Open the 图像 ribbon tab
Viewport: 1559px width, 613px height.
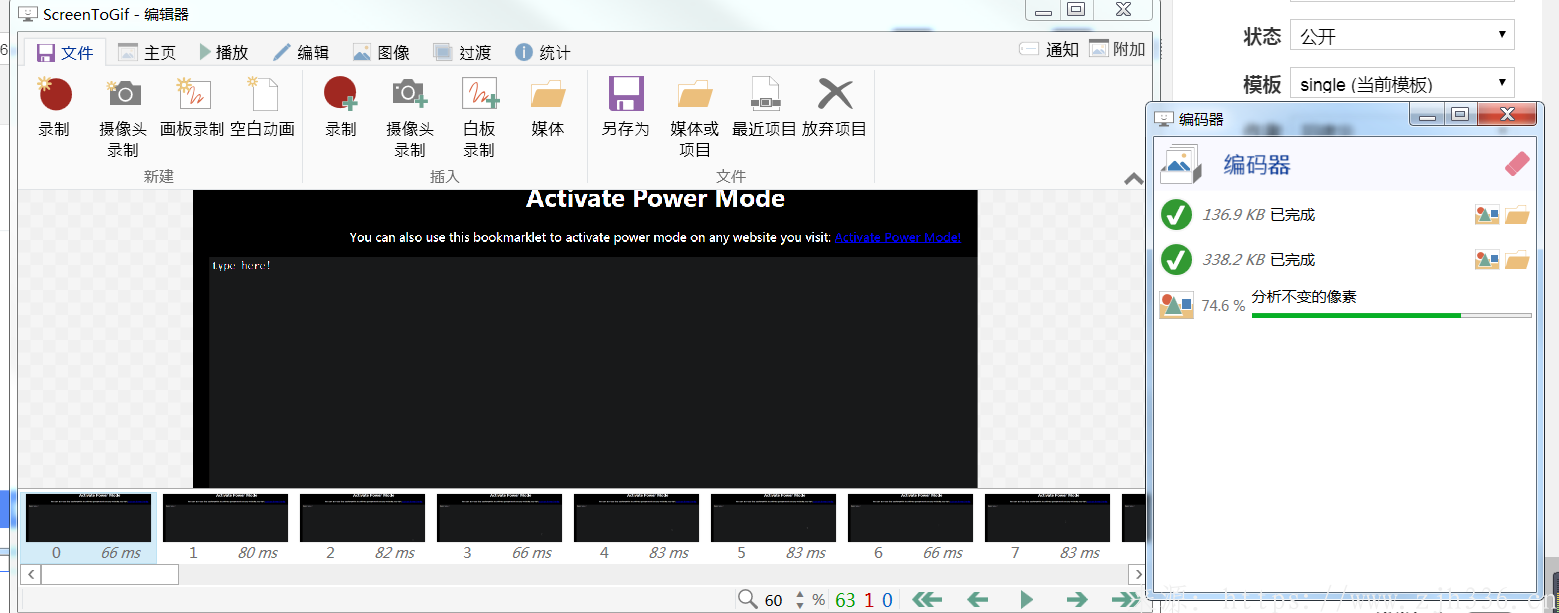point(381,52)
